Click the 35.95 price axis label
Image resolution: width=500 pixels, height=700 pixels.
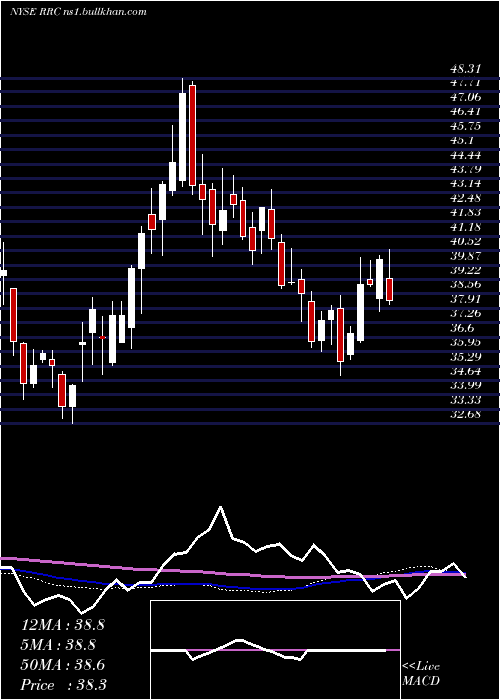pos(465,342)
